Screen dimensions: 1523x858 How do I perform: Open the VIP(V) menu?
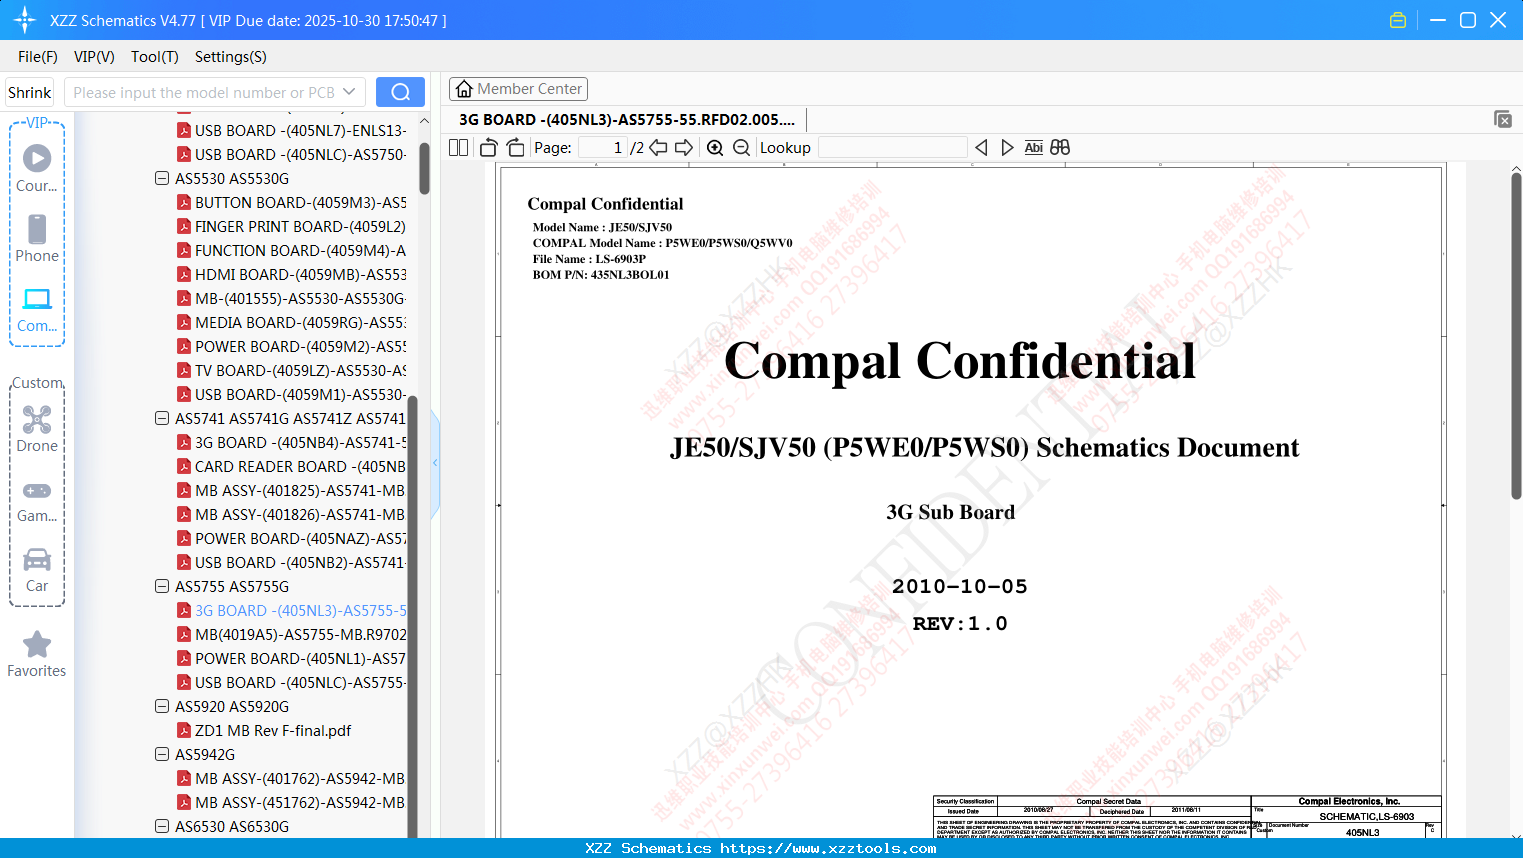click(x=94, y=57)
